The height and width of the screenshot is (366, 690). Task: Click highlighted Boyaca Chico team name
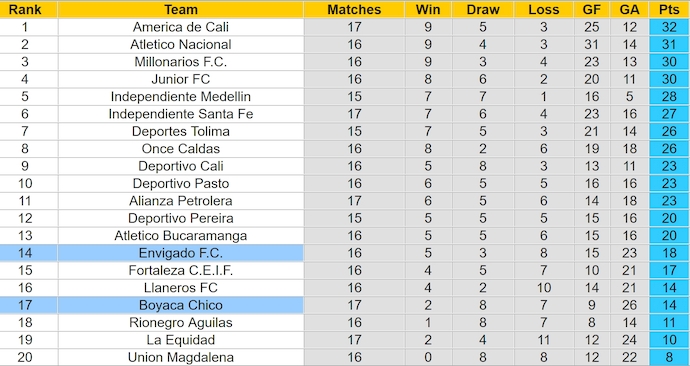tap(180, 305)
